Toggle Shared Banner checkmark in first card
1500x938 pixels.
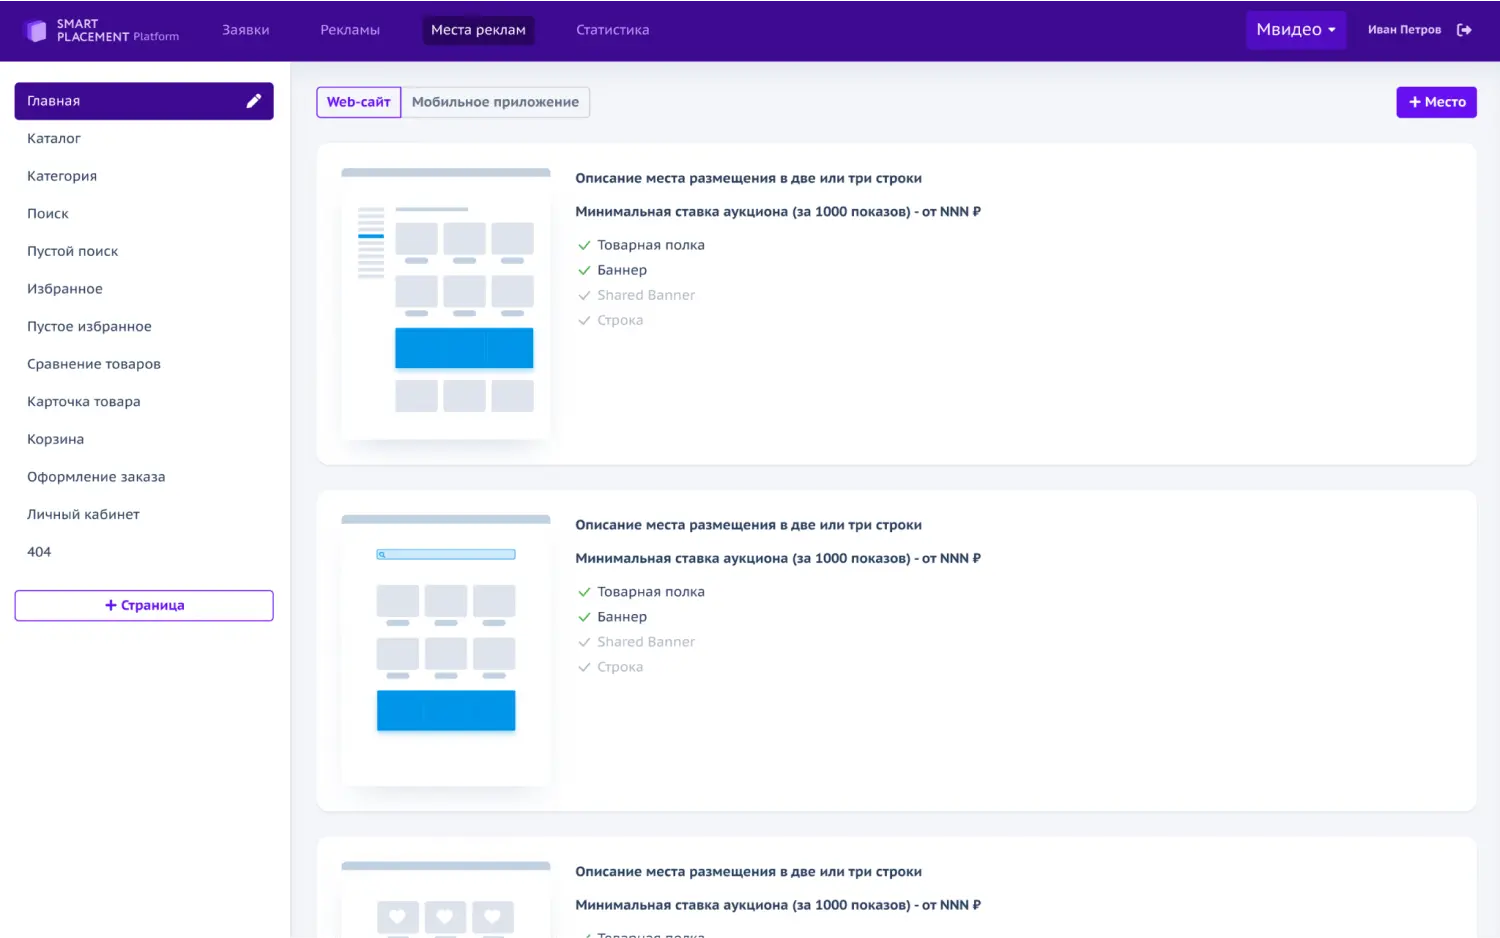(584, 295)
